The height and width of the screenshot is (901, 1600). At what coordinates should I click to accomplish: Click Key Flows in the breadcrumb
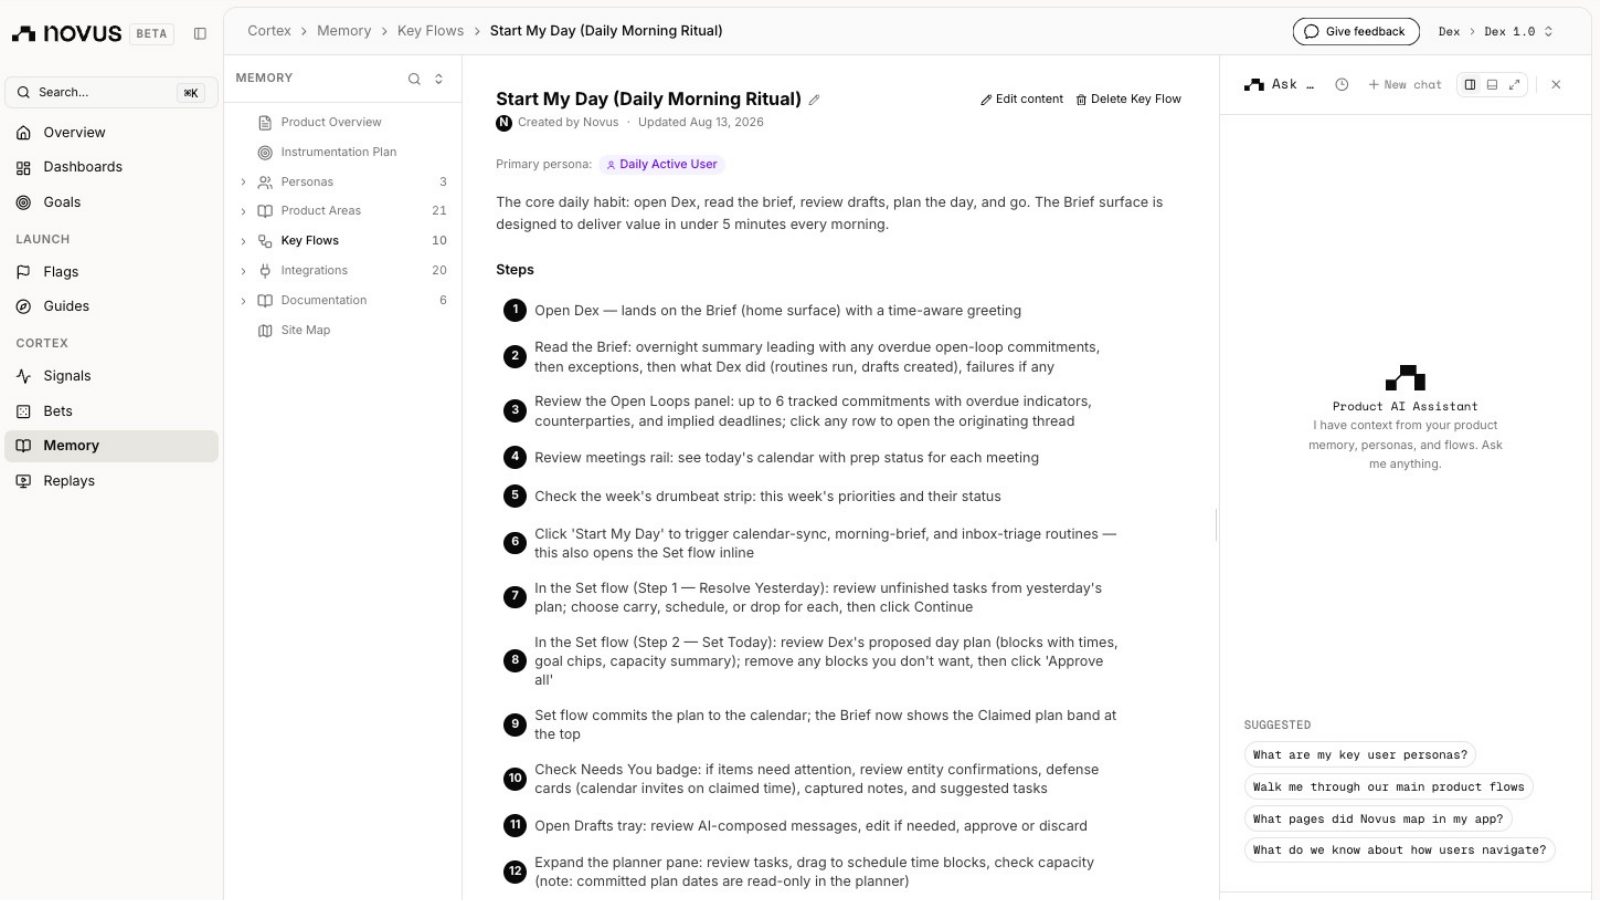point(430,31)
